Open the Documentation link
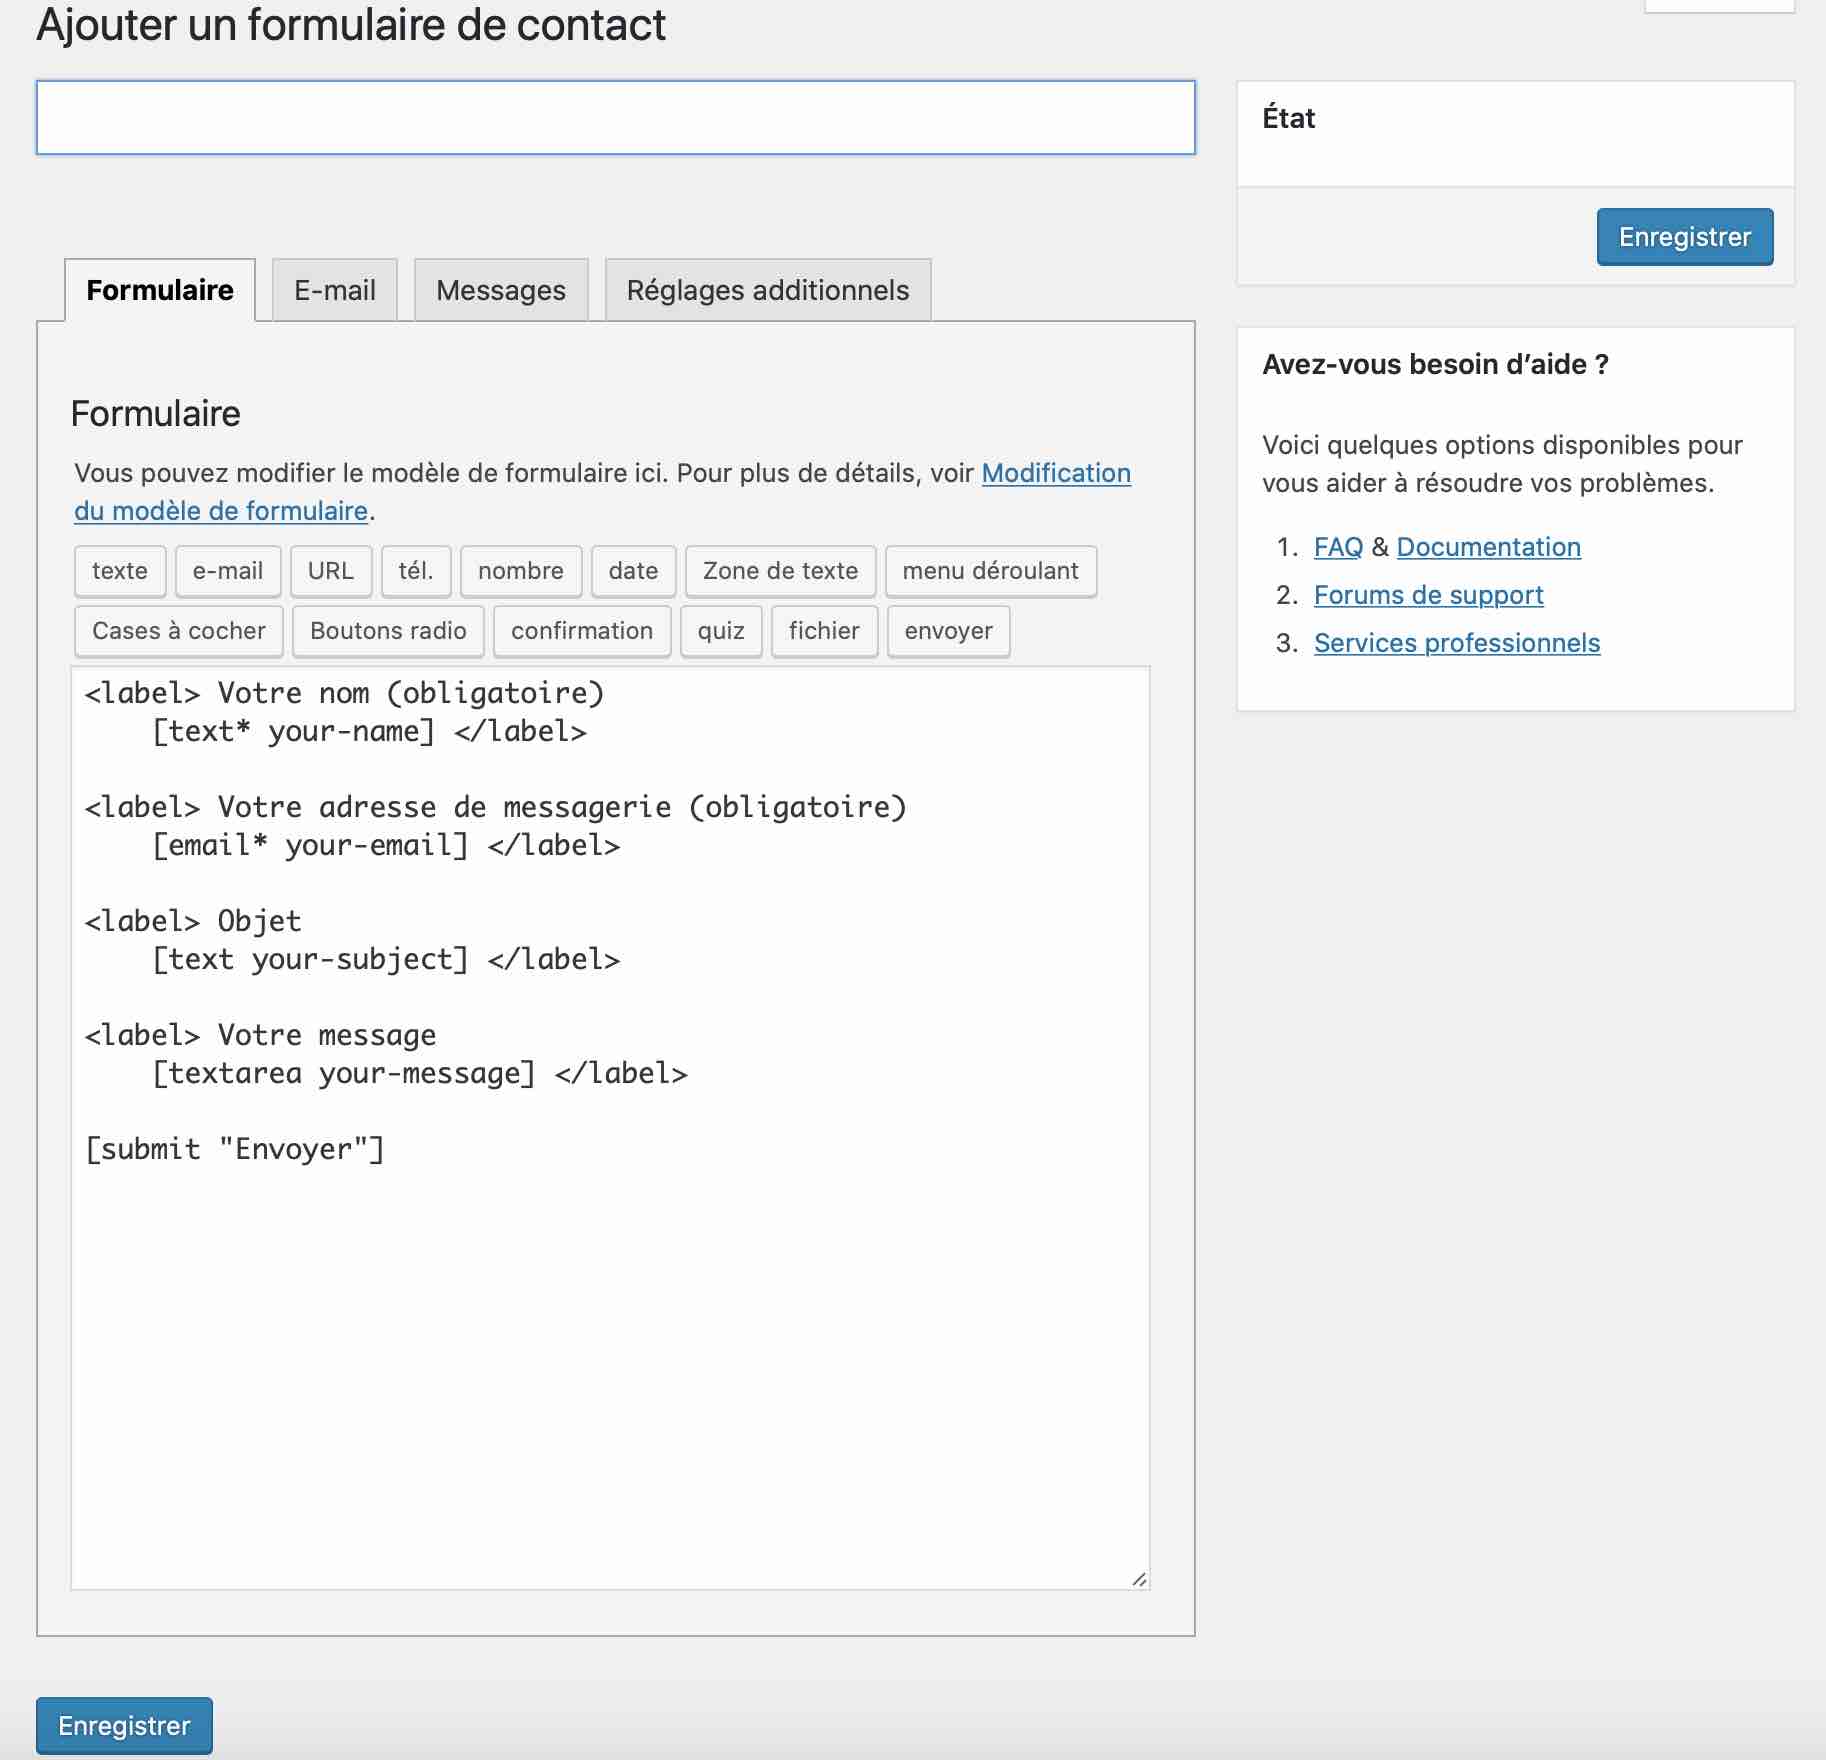 1489,546
